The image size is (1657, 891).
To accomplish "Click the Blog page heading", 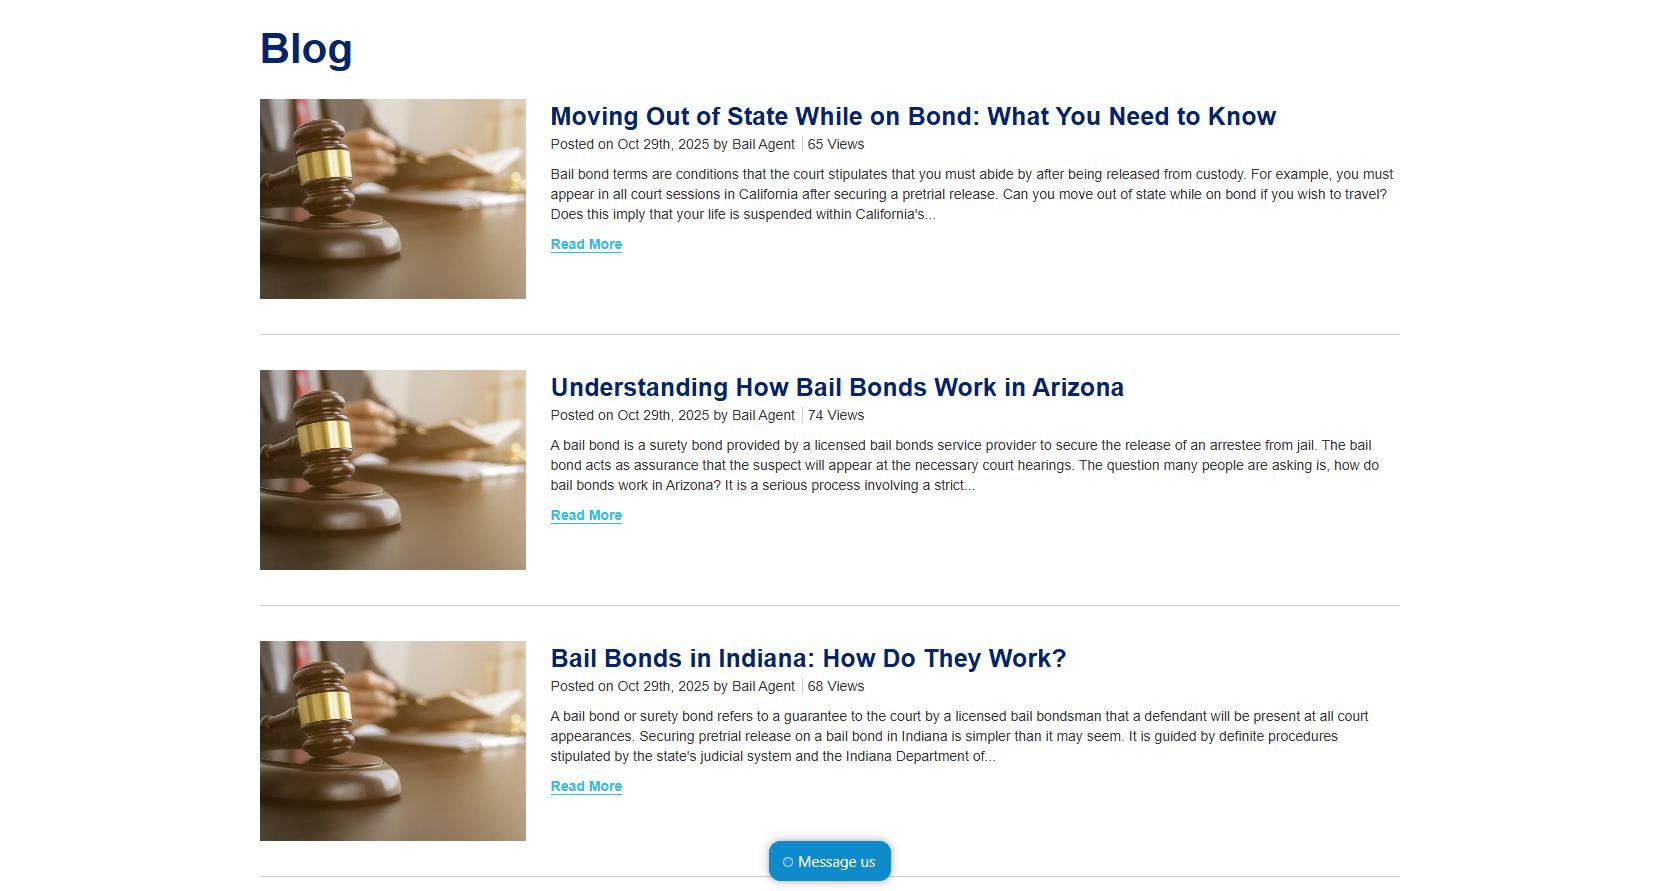I will click(306, 49).
